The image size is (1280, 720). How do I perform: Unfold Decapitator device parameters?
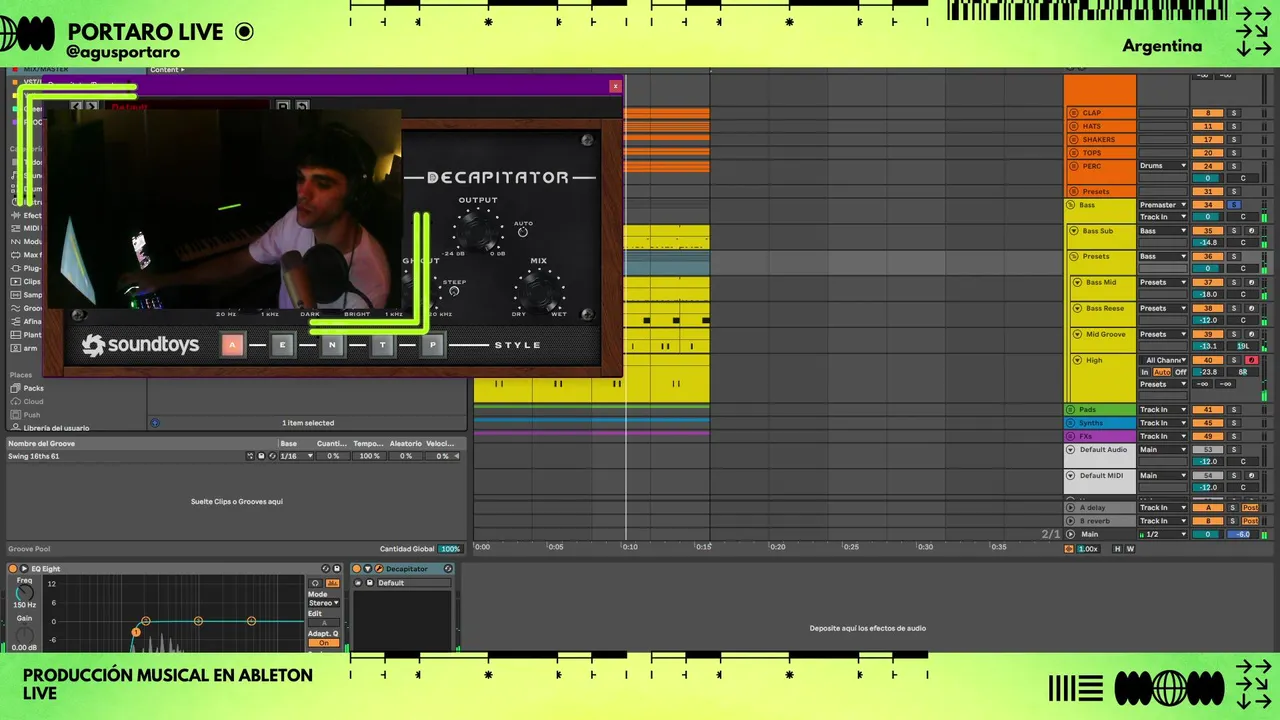point(368,569)
